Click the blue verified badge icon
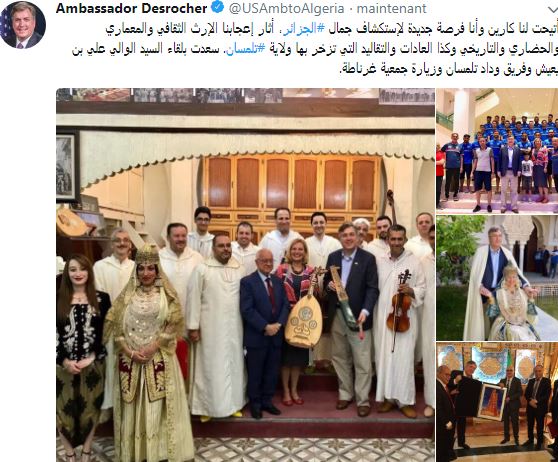Viewport: 558px width, 462px height. click(218, 7)
